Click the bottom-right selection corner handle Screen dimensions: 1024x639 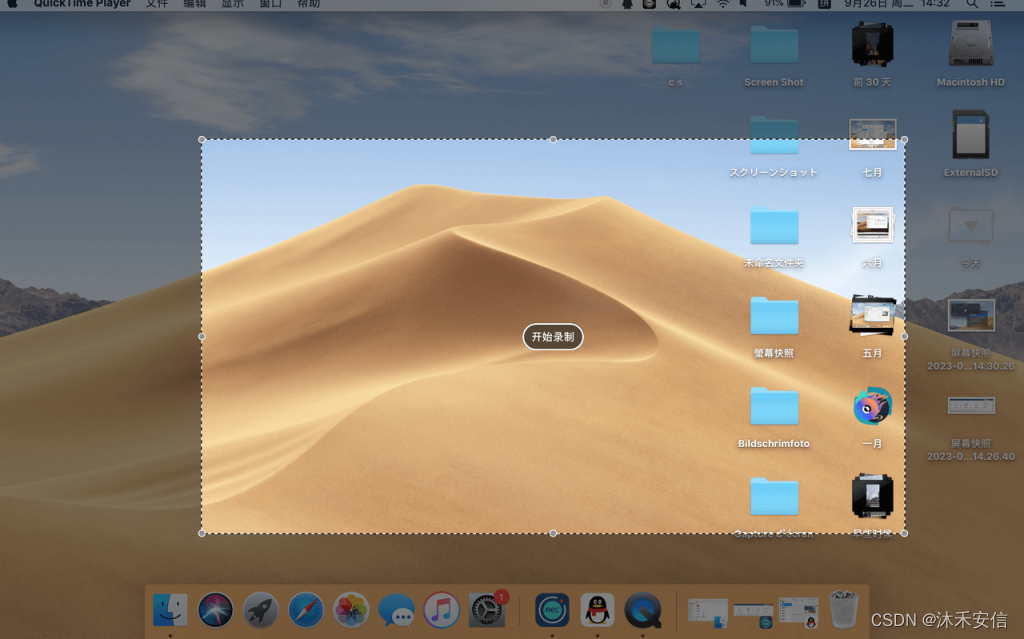(904, 533)
